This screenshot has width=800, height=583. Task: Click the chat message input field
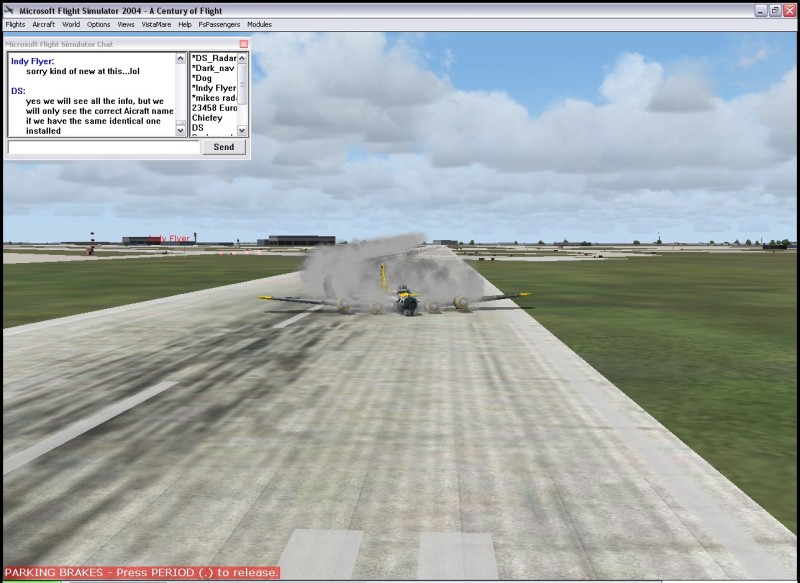(104, 147)
